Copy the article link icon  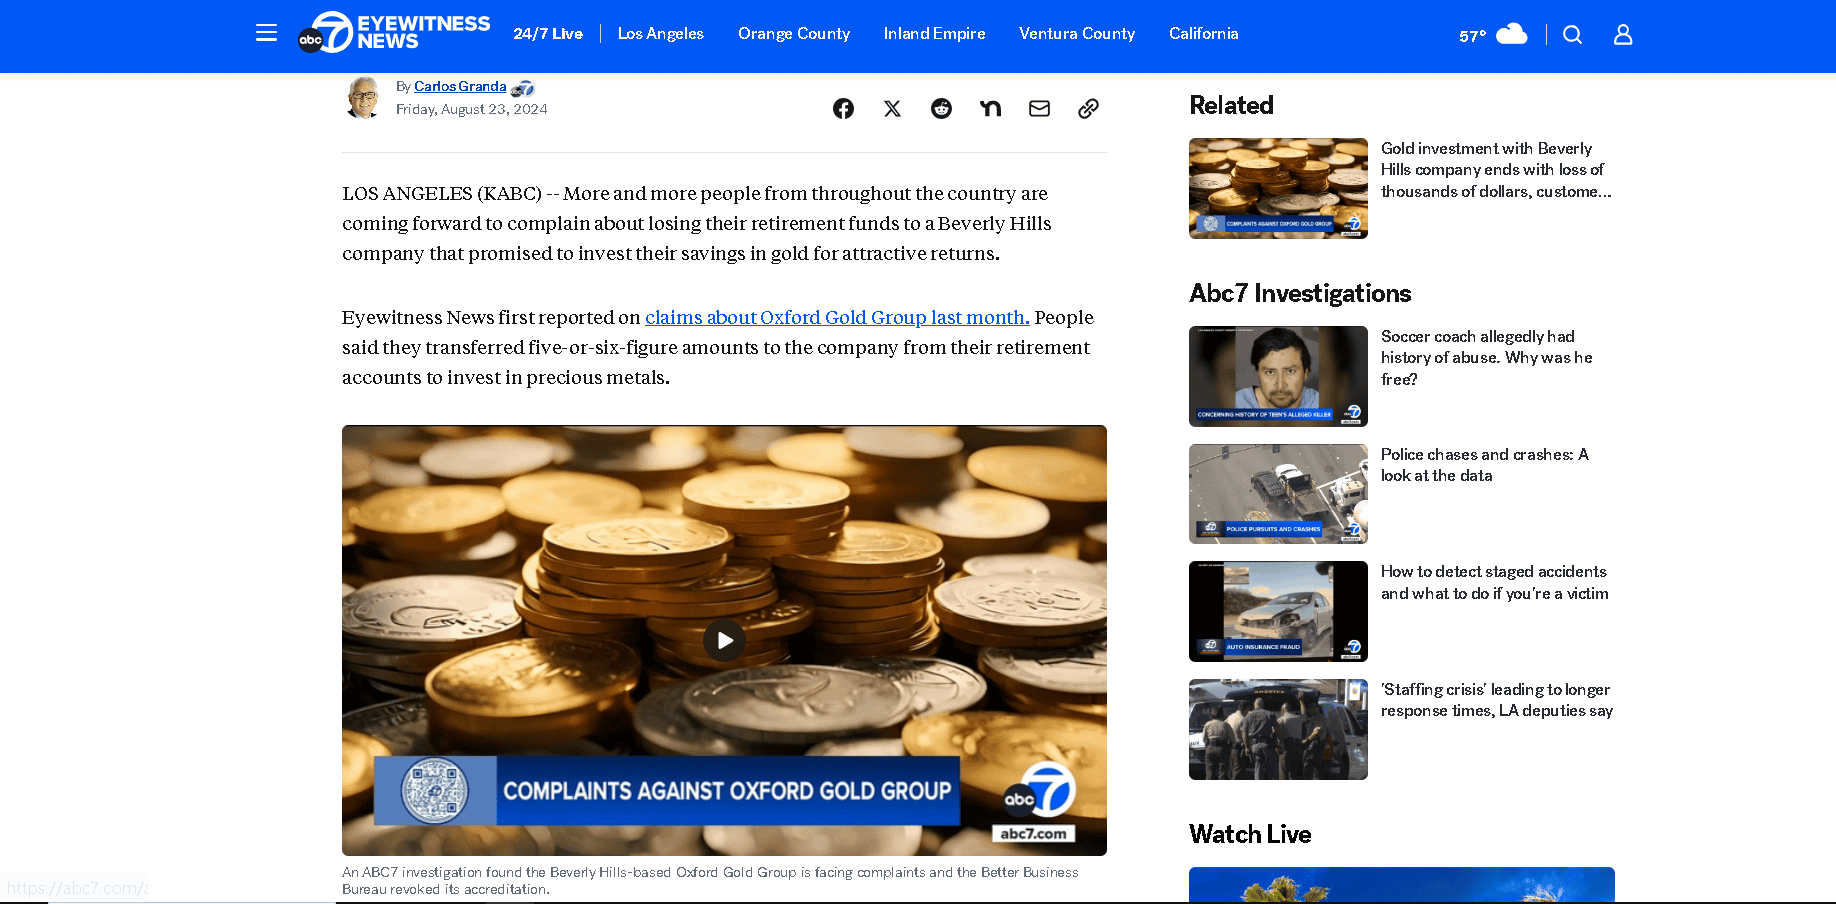point(1088,108)
